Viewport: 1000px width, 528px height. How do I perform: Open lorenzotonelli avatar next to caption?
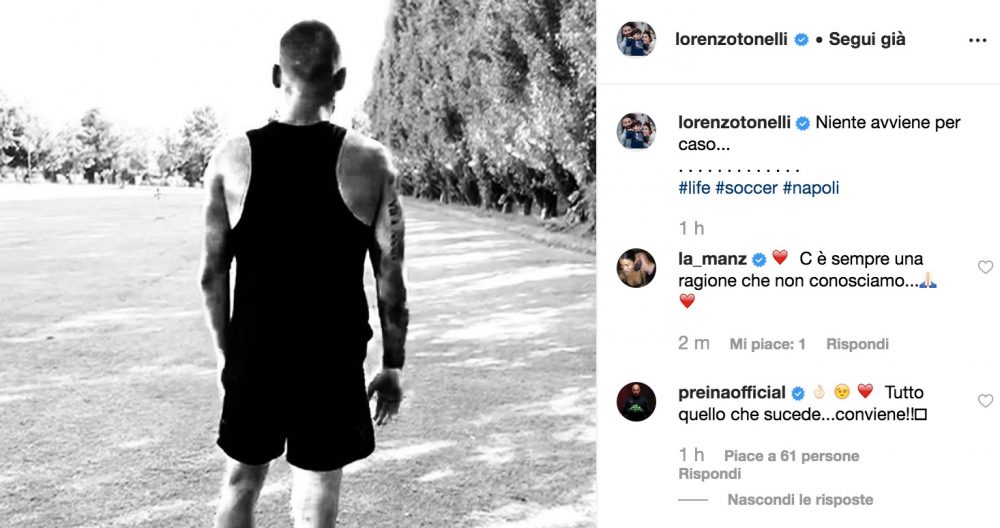click(636, 131)
